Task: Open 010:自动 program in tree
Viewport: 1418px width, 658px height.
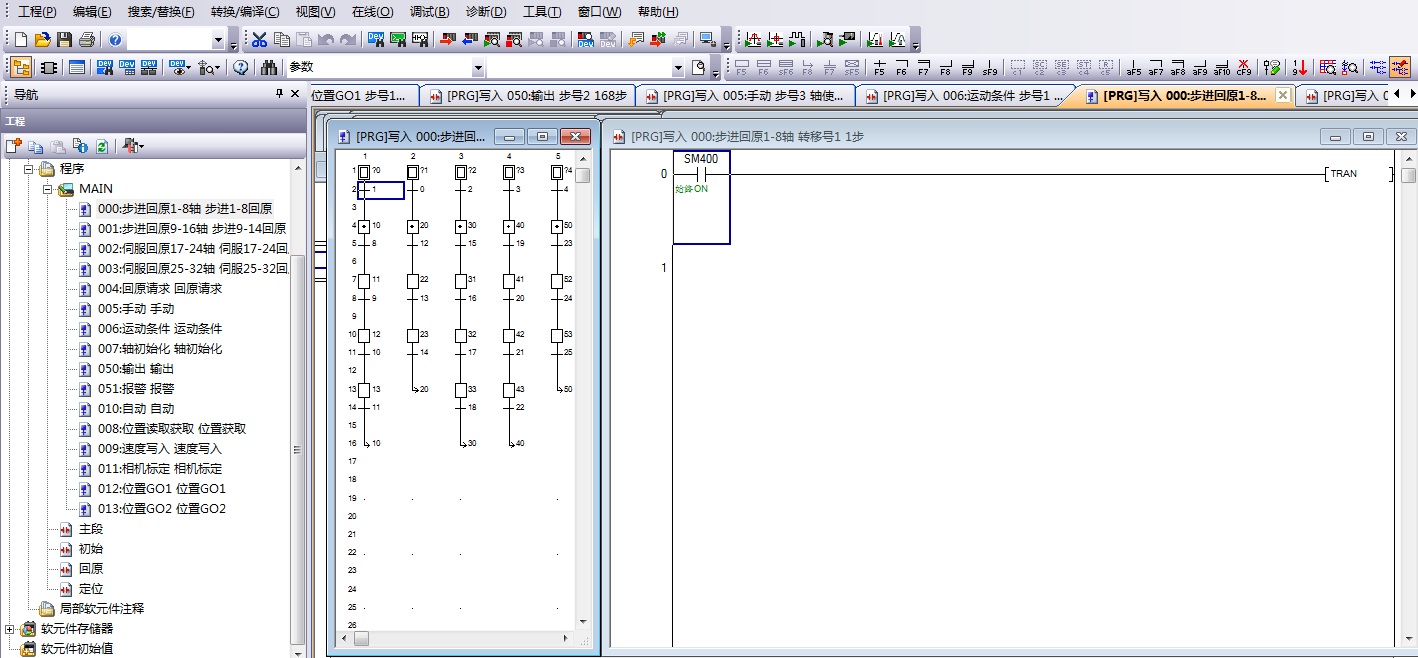Action: [136, 409]
